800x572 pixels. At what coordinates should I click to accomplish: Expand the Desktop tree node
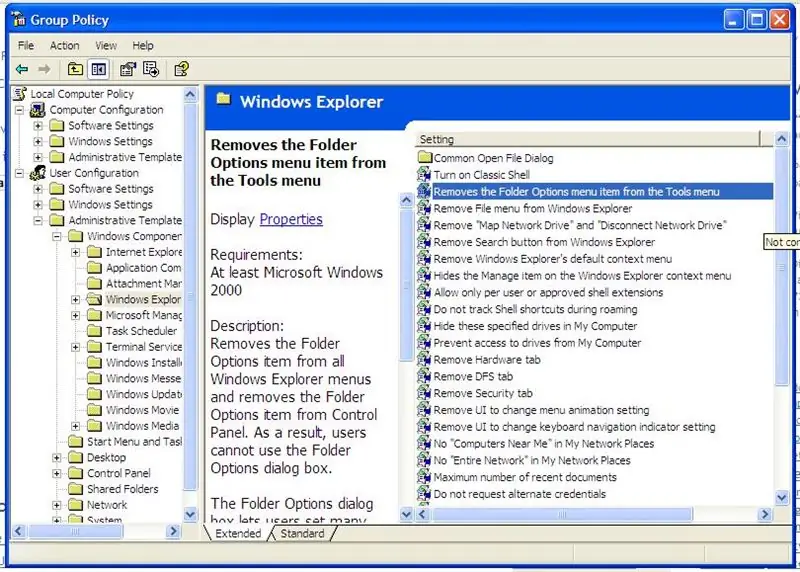click(x=57, y=457)
